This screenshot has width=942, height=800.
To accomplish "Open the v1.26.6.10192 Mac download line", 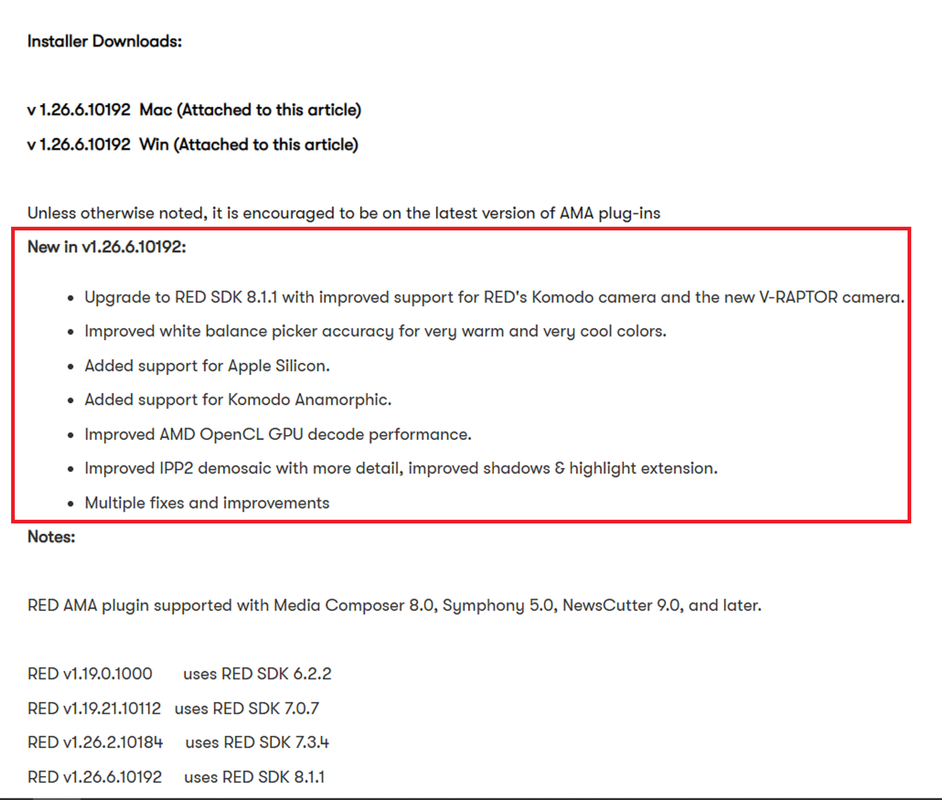I will click(x=194, y=110).
